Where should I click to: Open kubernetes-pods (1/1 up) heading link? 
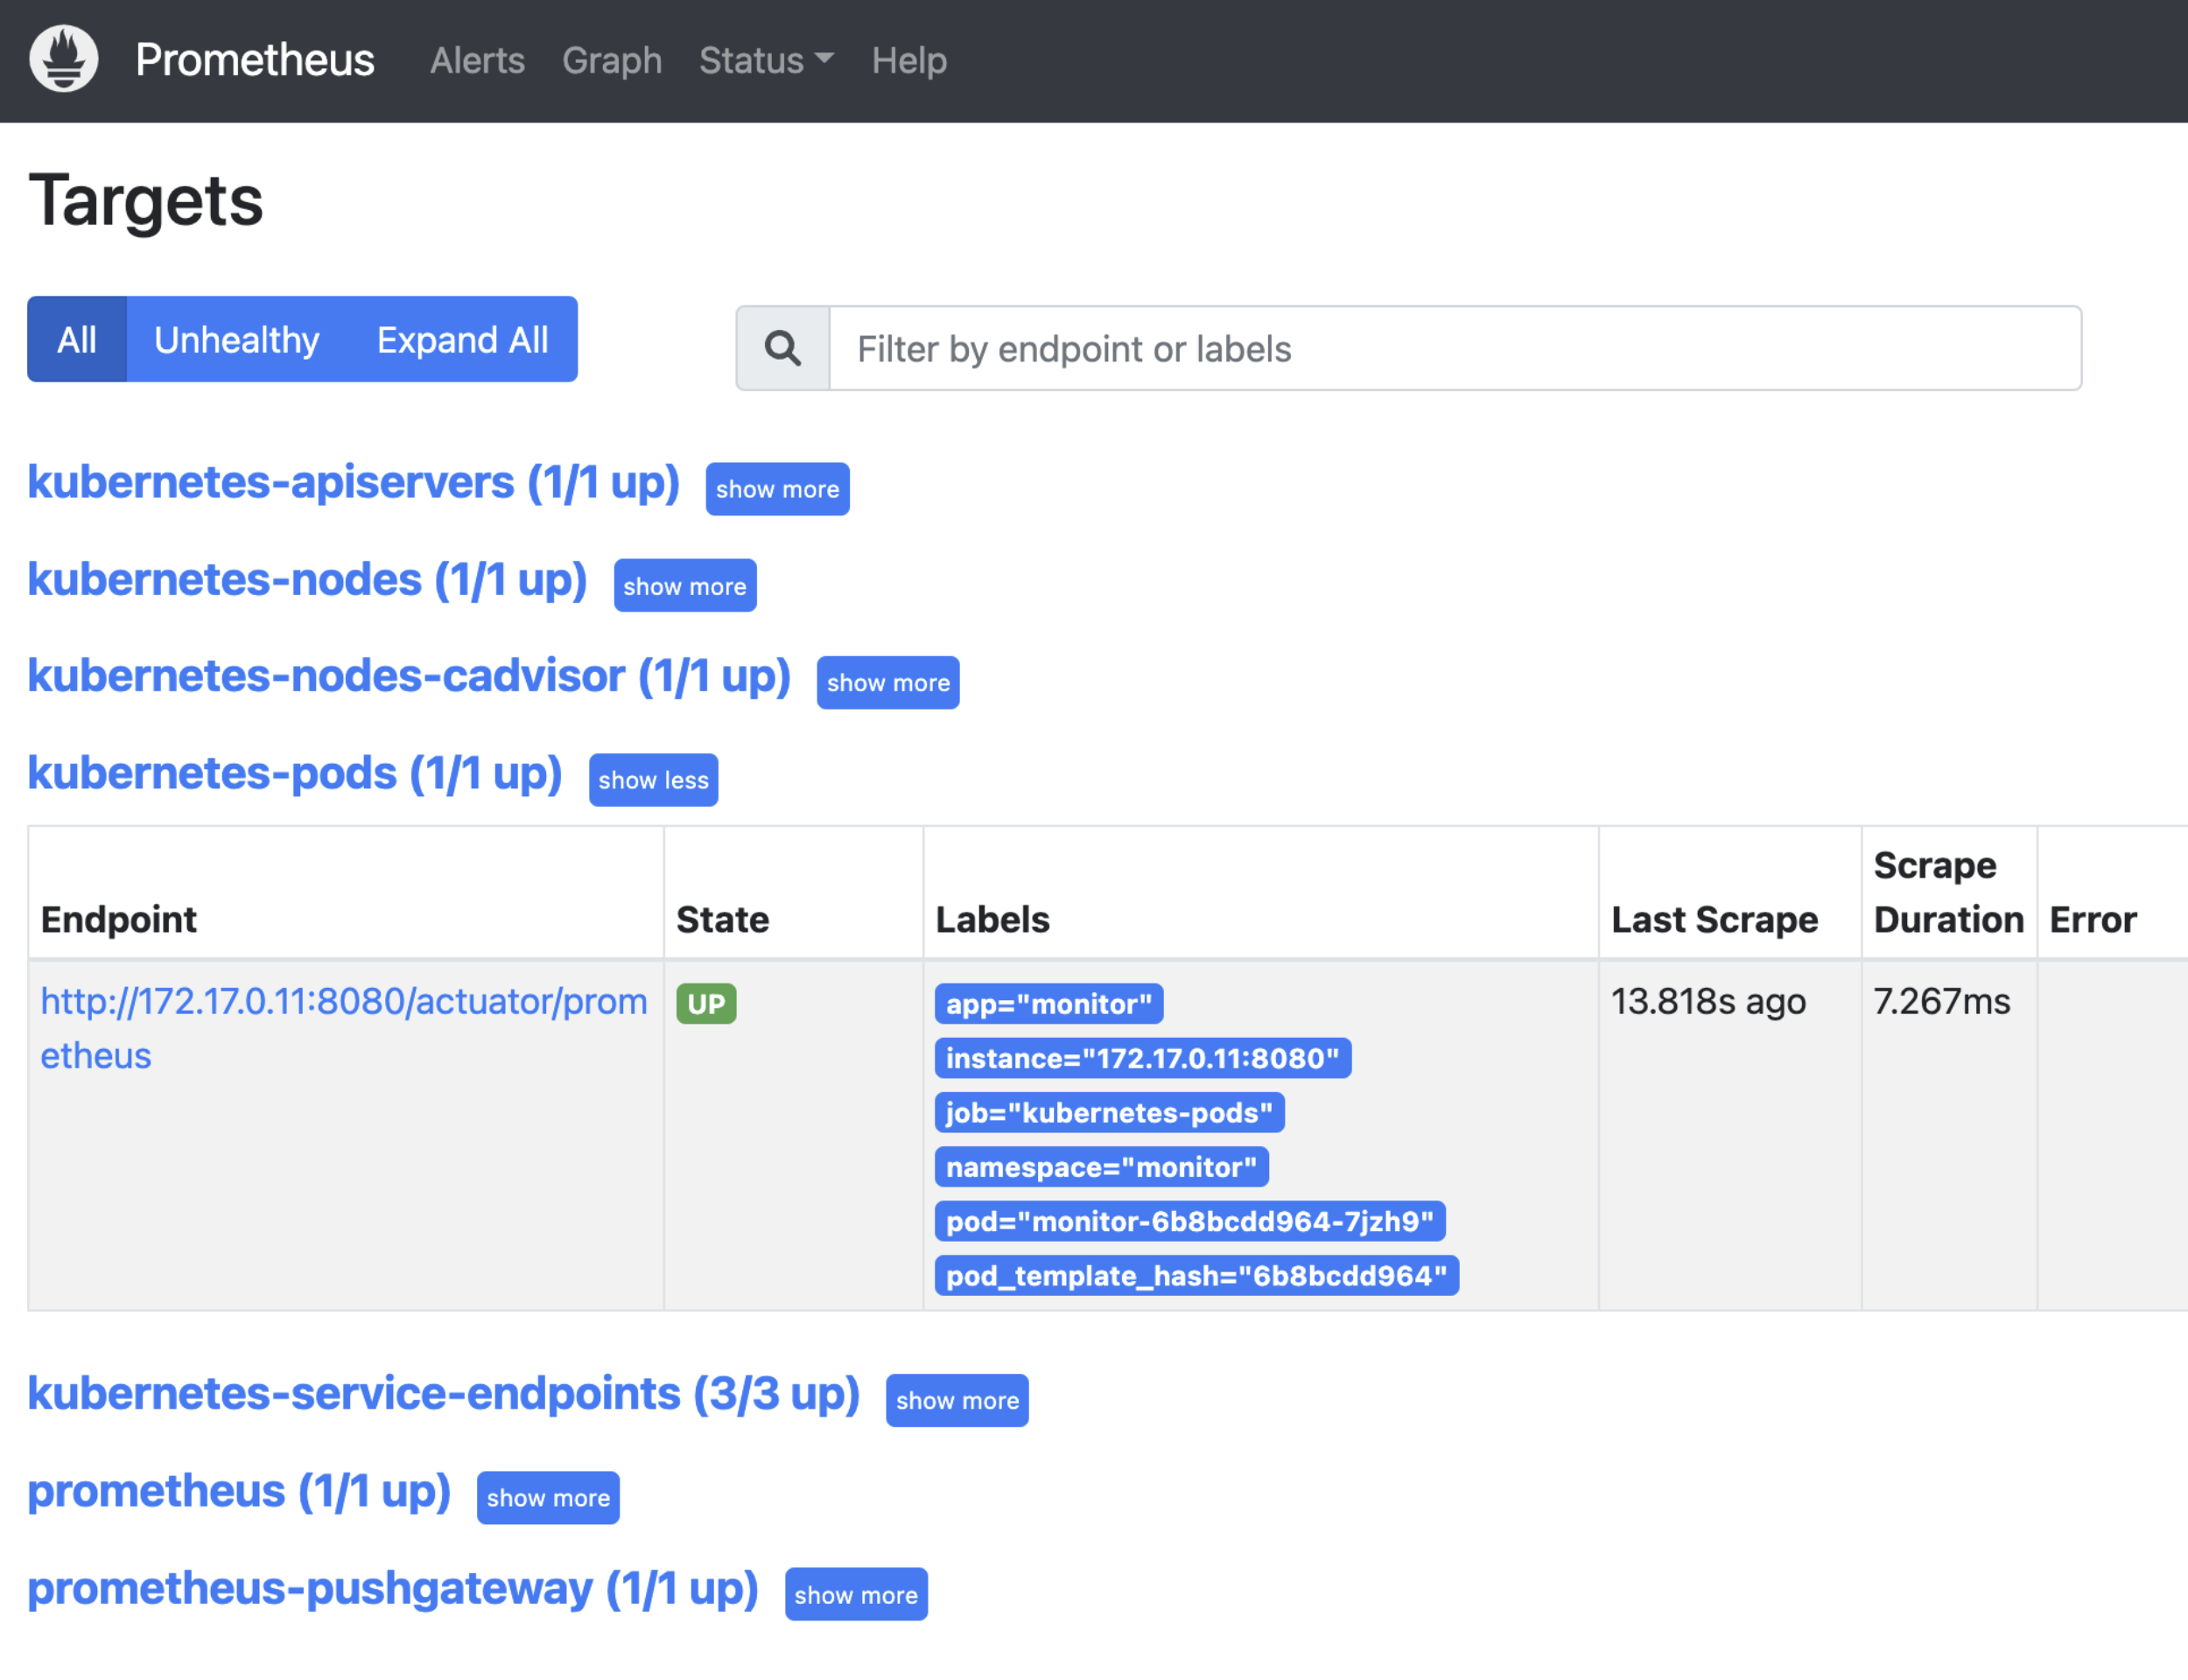click(x=295, y=774)
